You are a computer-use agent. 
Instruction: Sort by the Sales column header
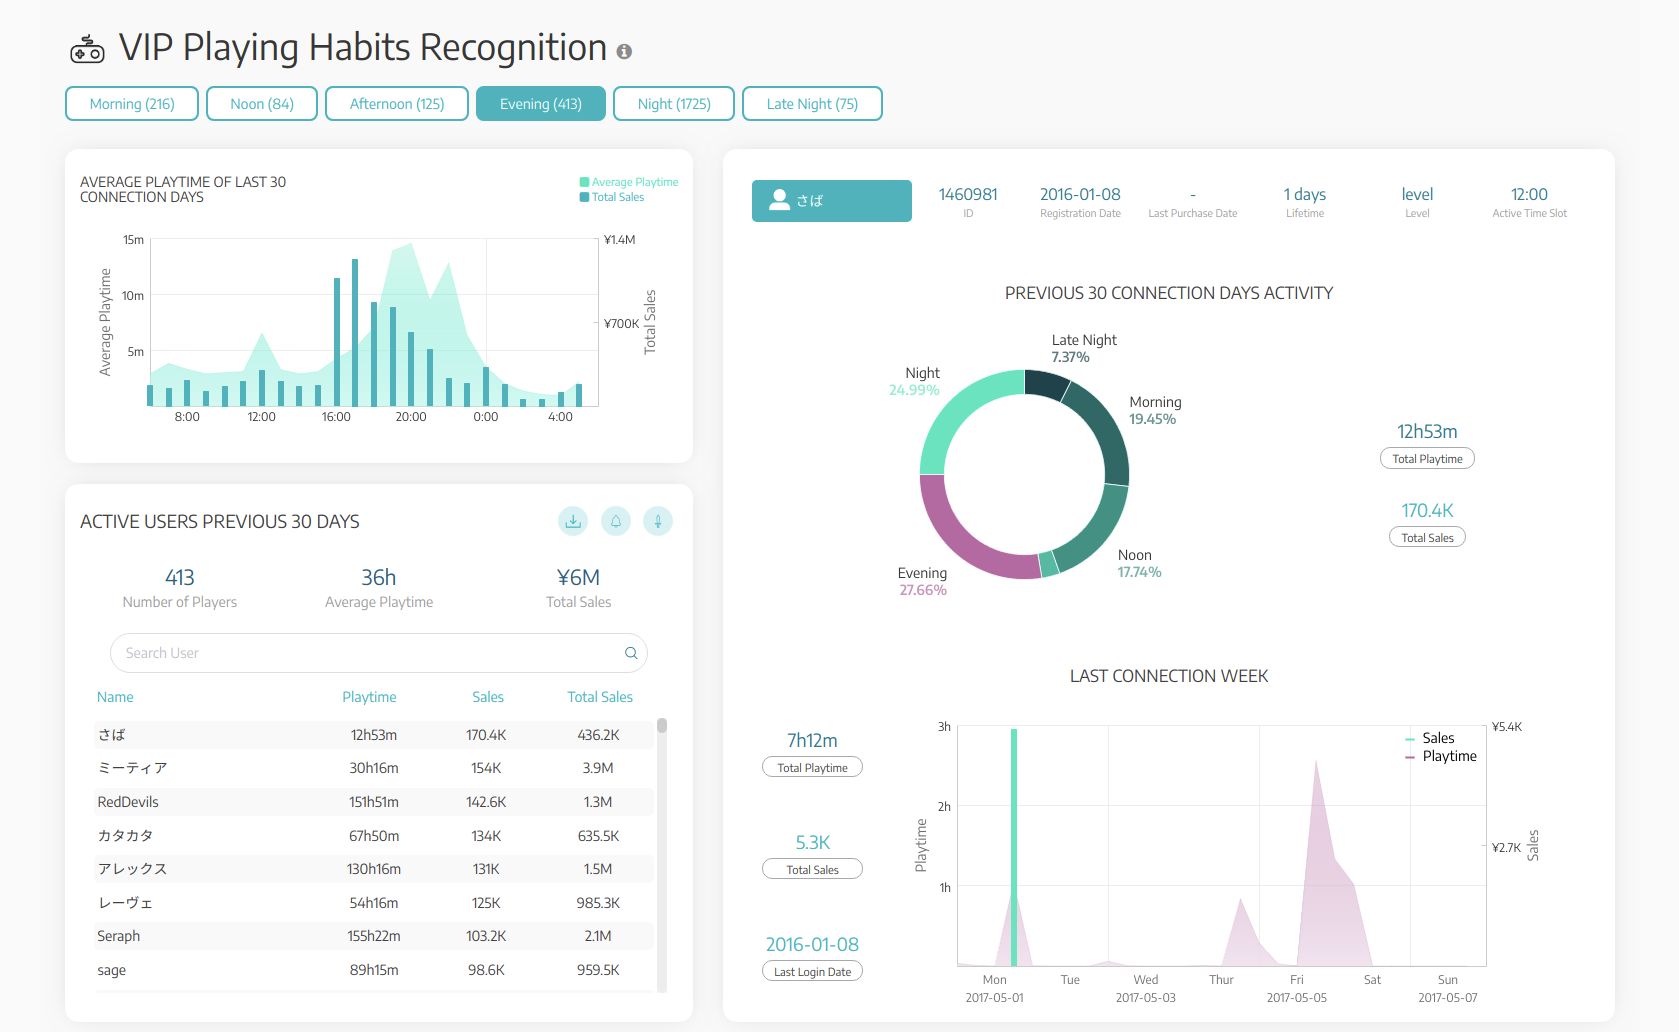(x=488, y=697)
